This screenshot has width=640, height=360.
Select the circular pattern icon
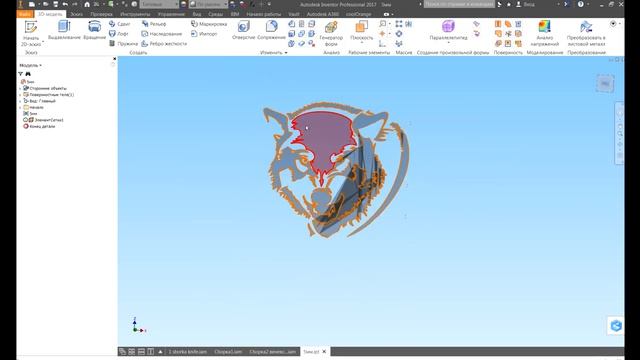point(399,34)
